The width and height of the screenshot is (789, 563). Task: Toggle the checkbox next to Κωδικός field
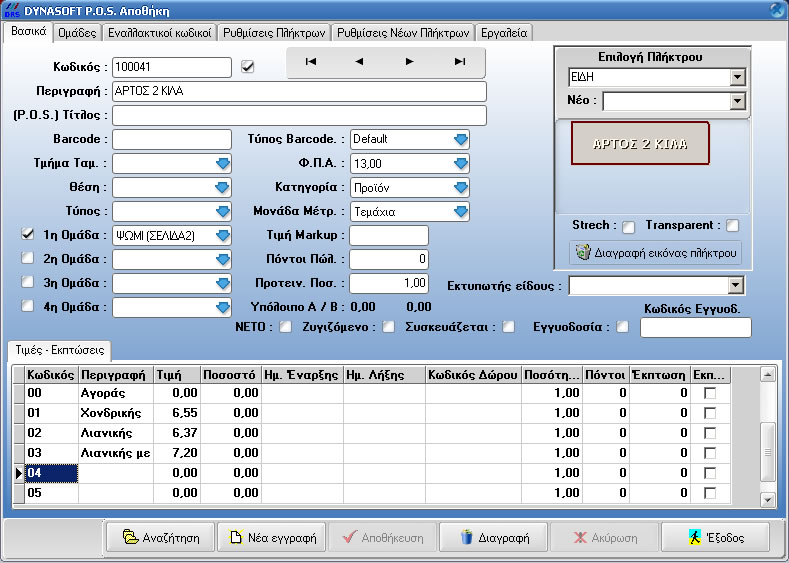[248, 66]
